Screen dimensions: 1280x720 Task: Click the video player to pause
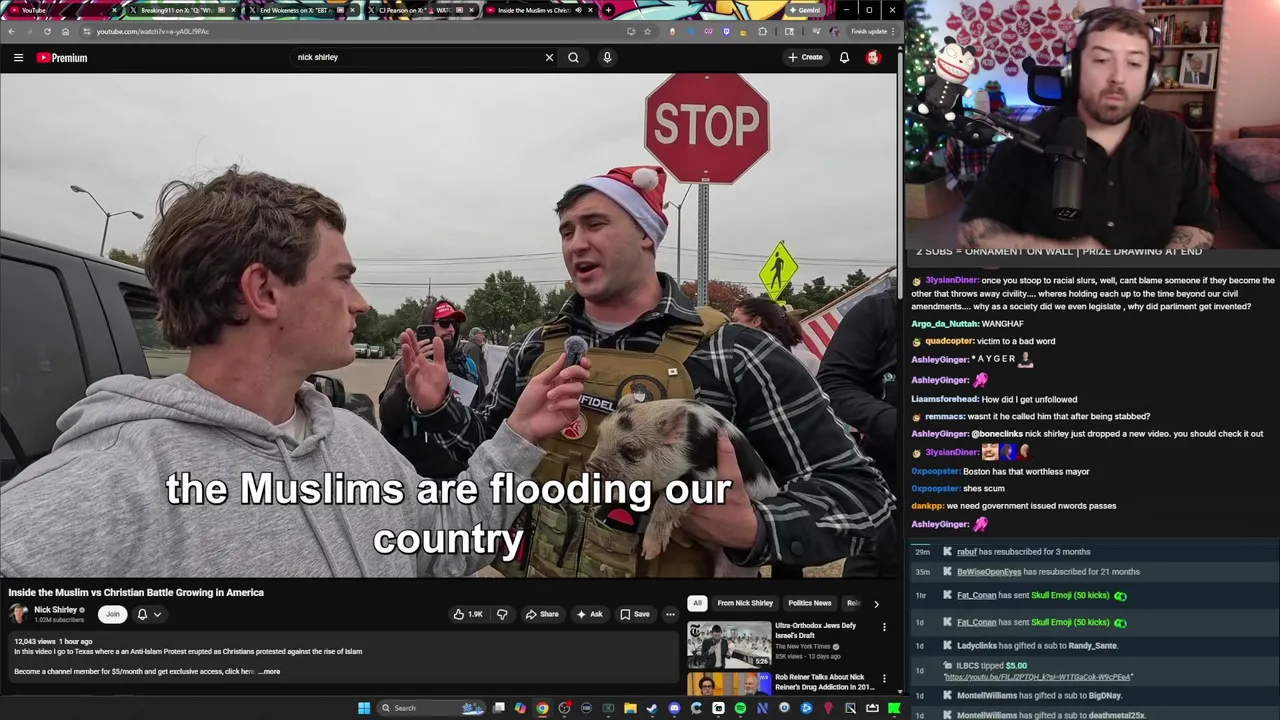(x=448, y=325)
